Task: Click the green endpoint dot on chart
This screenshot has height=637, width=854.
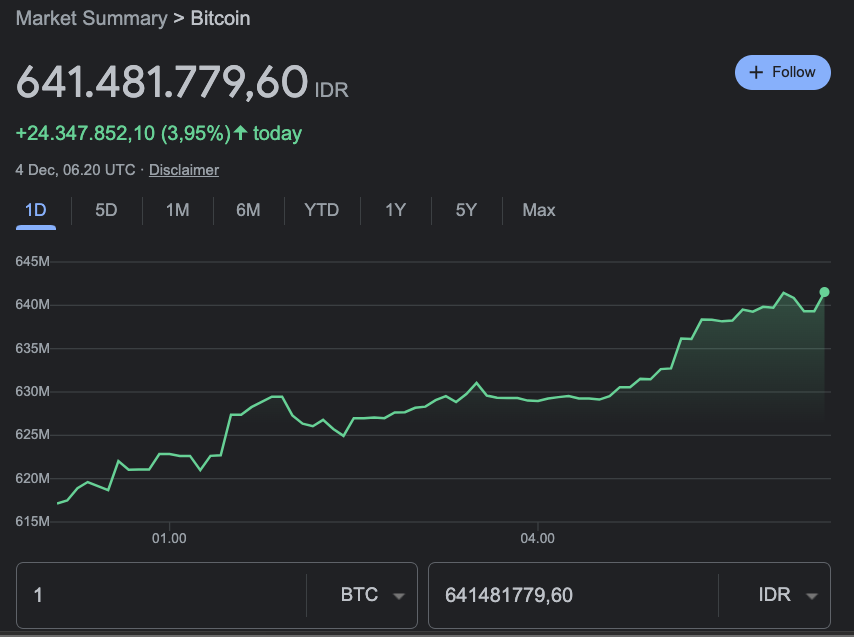Action: (x=824, y=292)
